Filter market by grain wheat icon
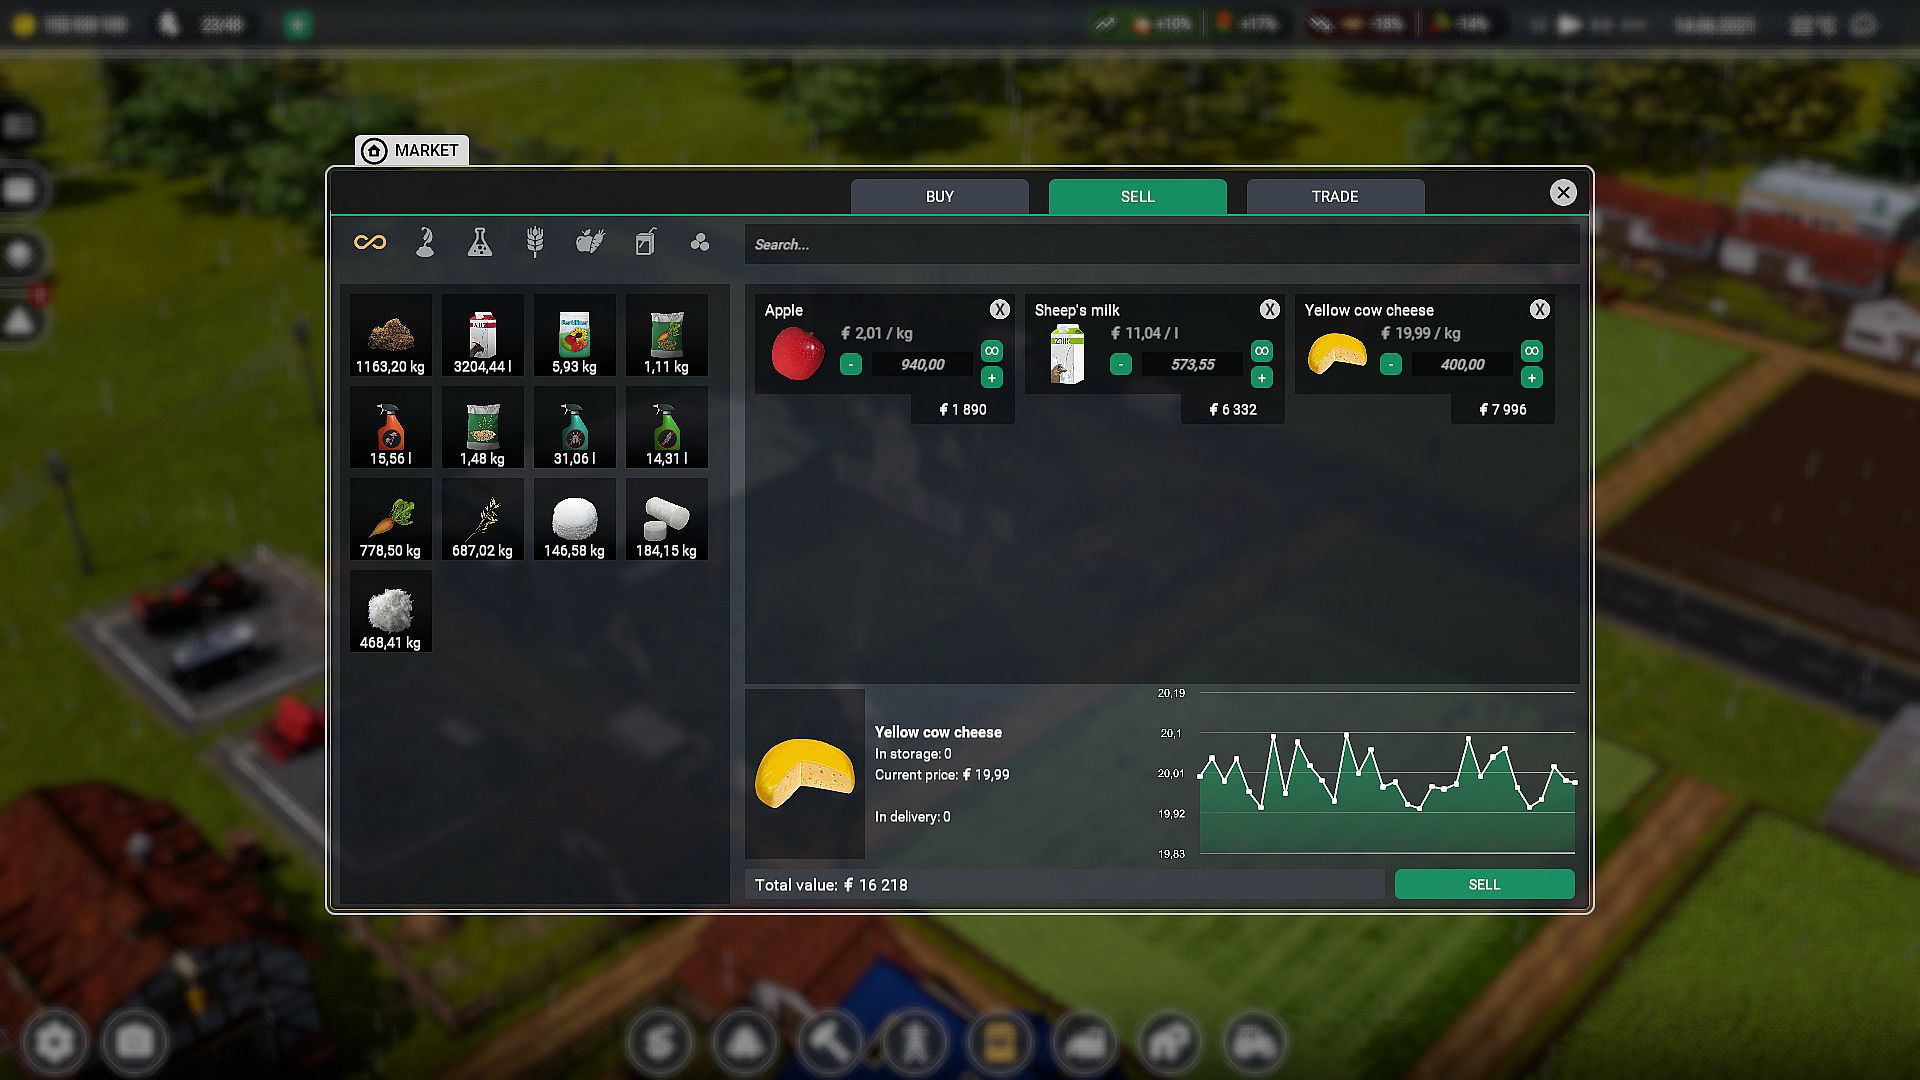 click(x=535, y=242)
